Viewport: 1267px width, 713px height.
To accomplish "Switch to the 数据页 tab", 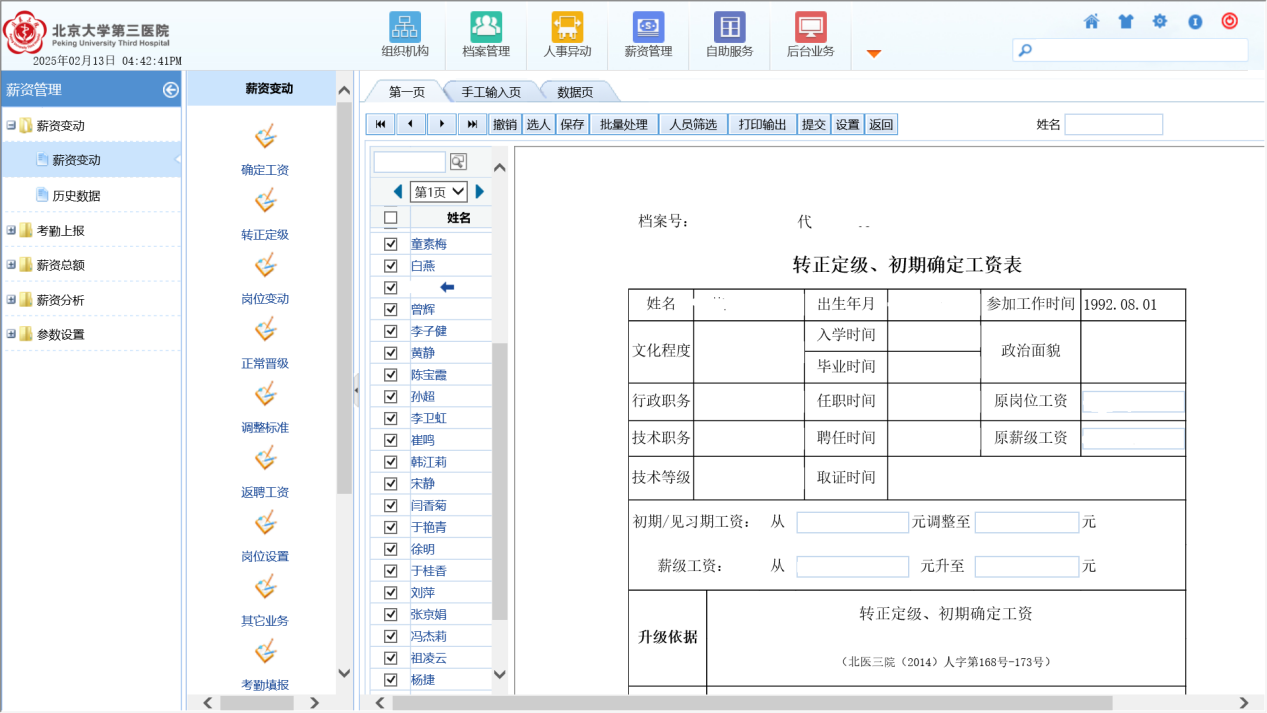I will (x=575, y=92).
